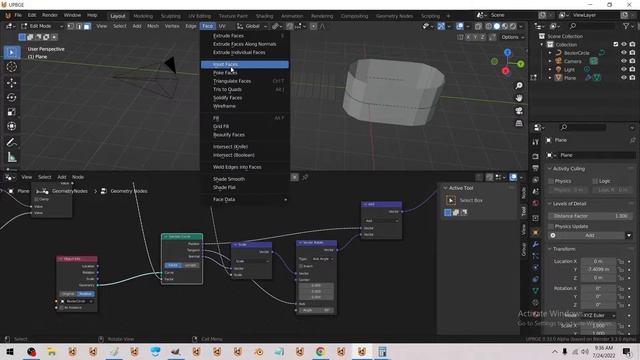Click the pan hand icon in viewport

[519, 98]
